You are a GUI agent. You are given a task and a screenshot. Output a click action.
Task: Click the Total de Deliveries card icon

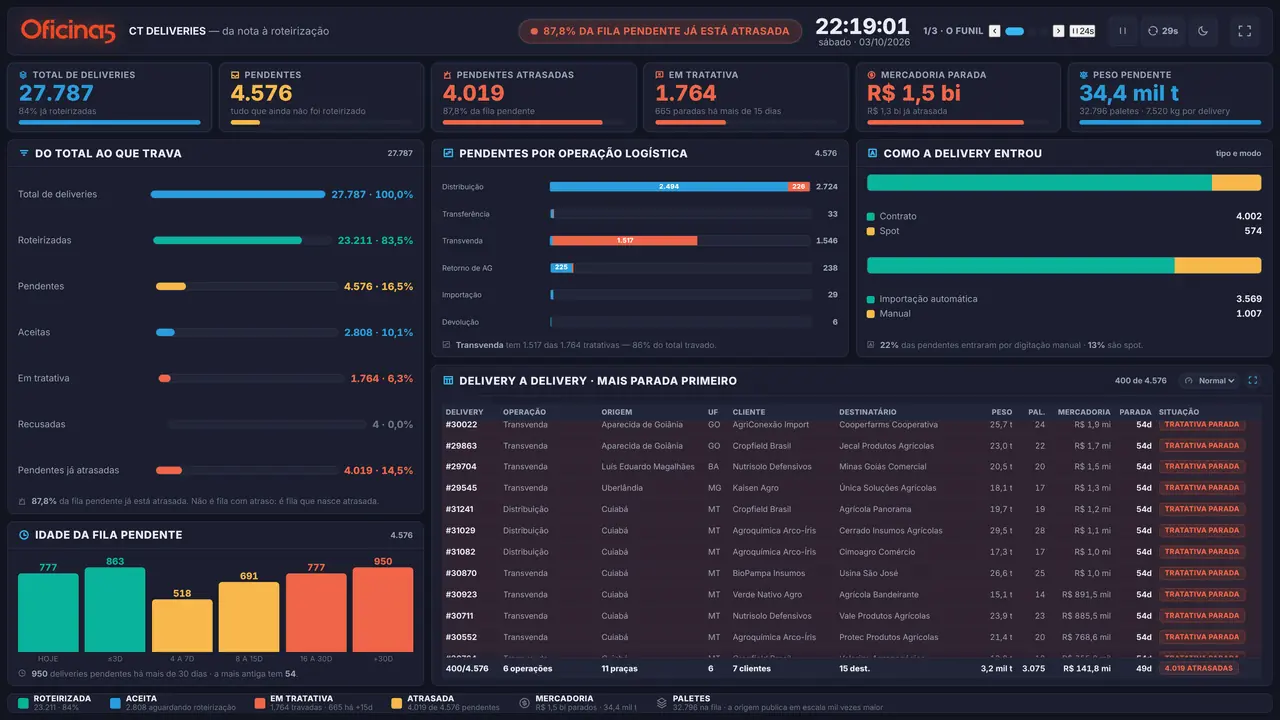[24, 75]
